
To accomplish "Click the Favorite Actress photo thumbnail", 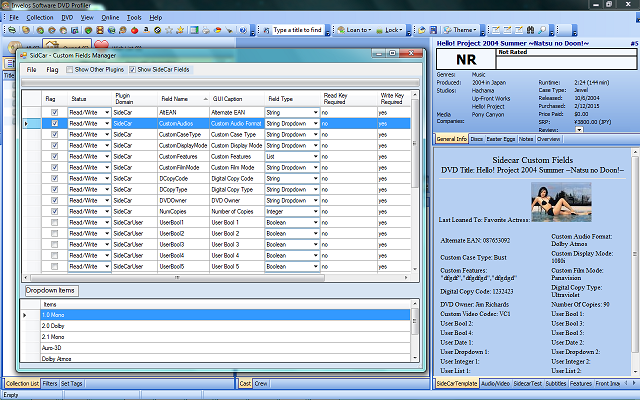I will coord(561,202).
